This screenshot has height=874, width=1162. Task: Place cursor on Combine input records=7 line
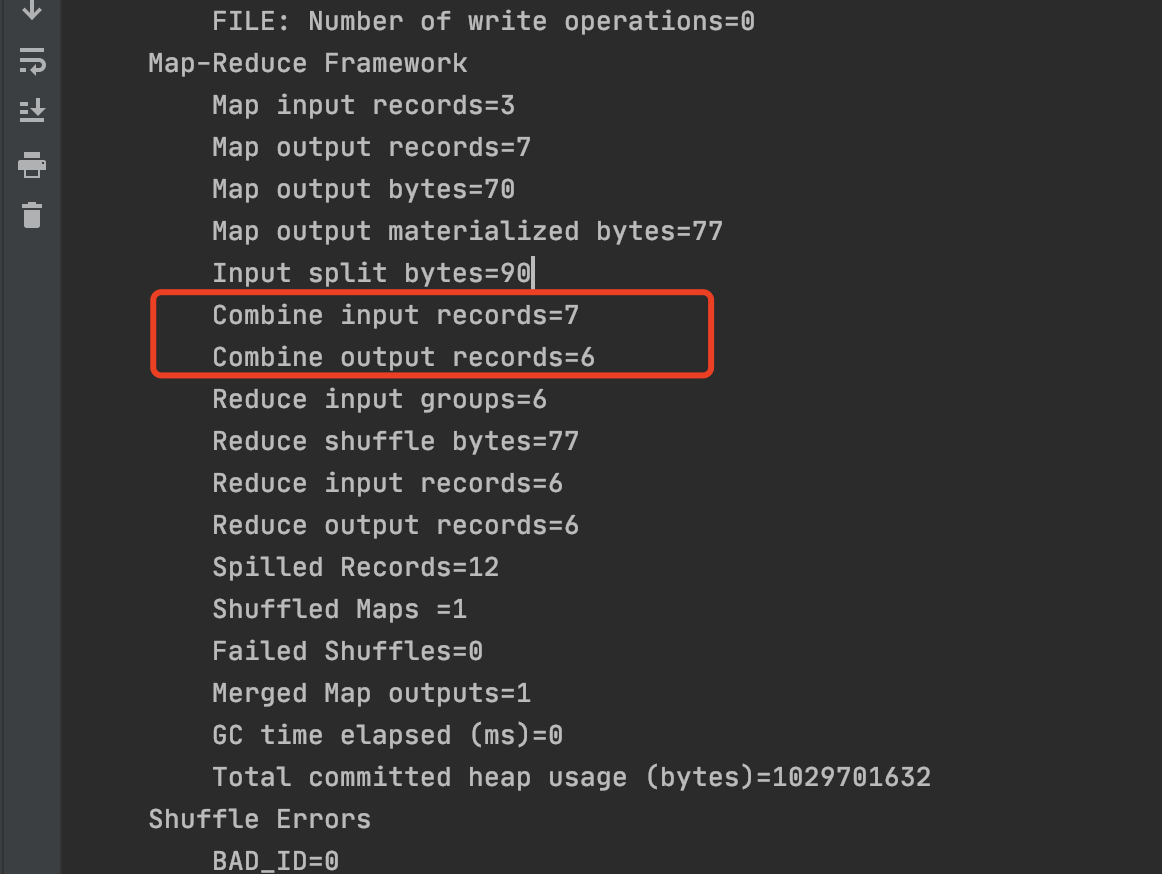395,316
